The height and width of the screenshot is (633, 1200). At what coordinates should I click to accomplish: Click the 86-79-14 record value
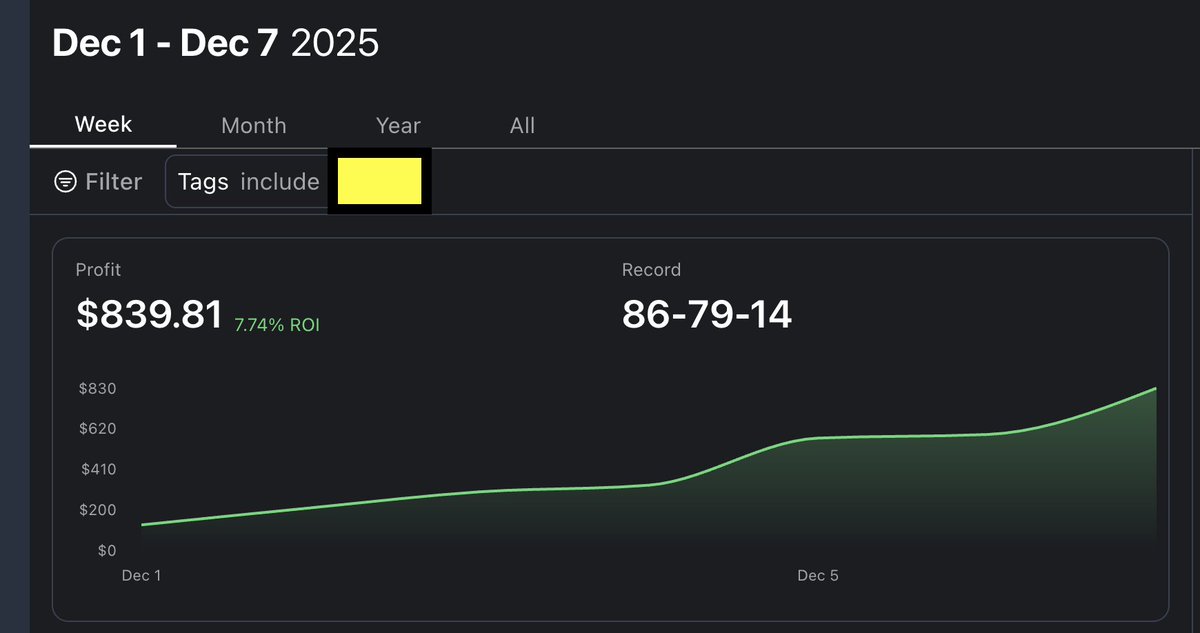click(707, 314)
